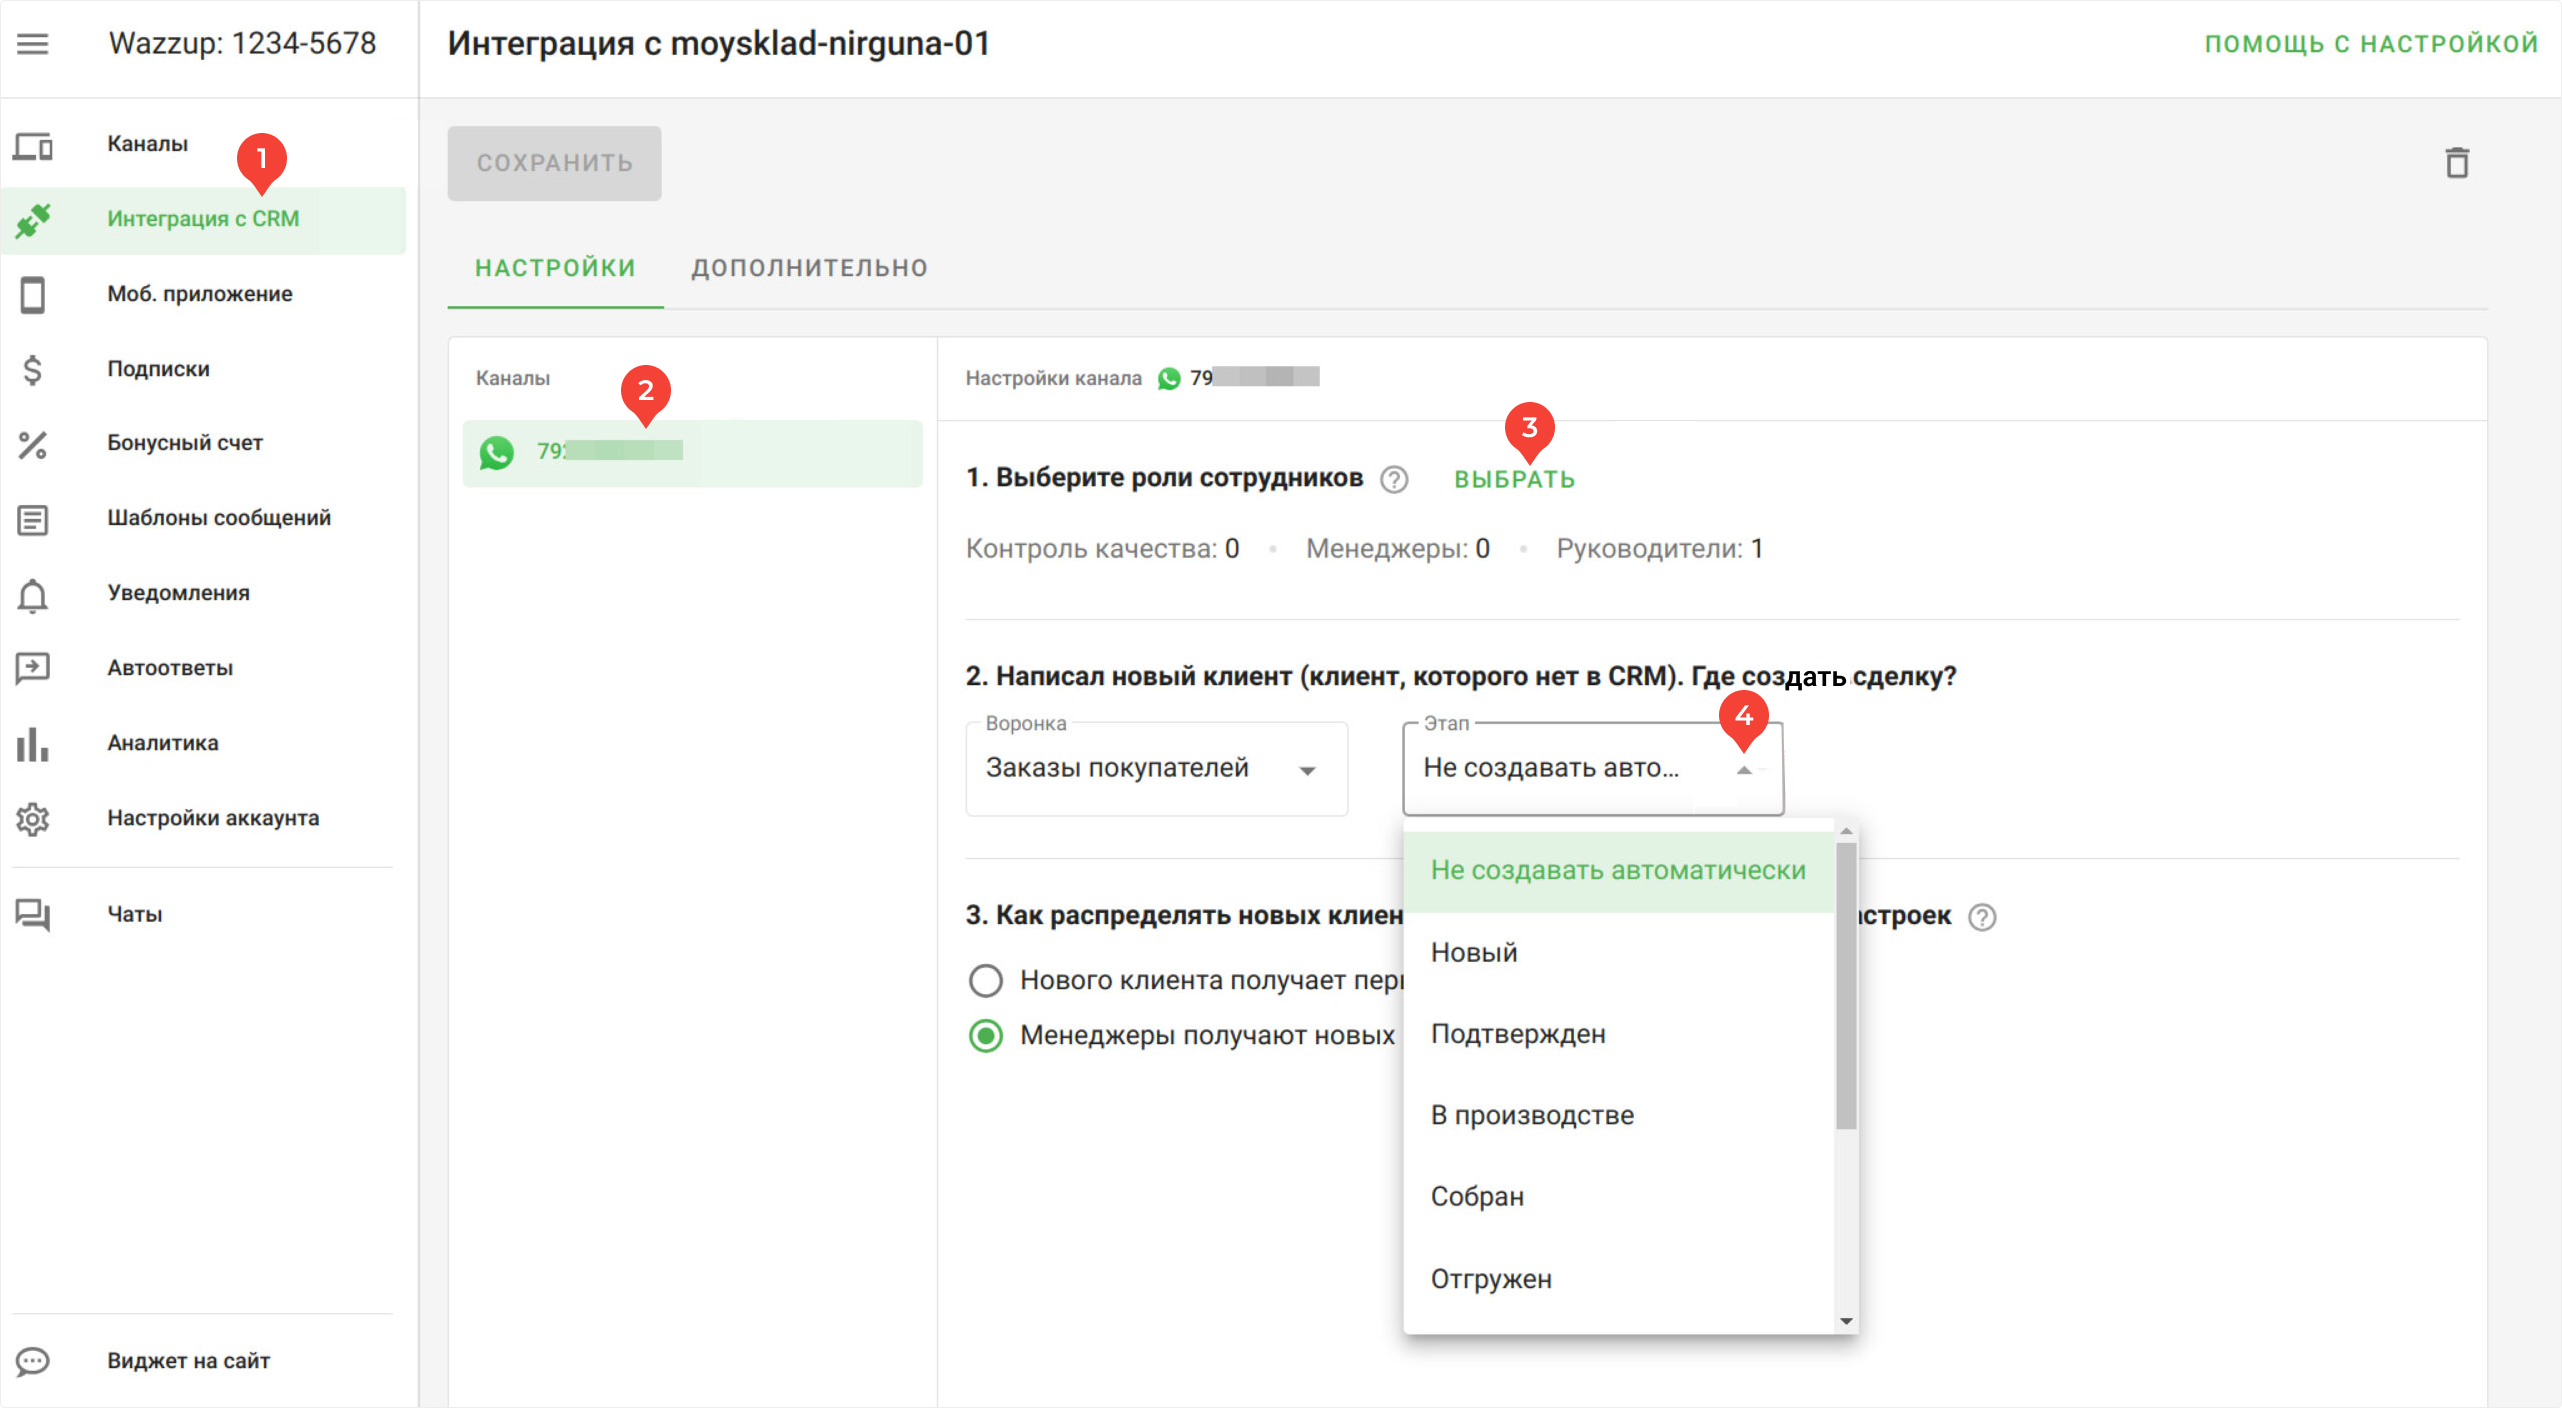Collapse the Этап stage dropdown
This screenshot has height=1408, width=2562.
(x=1743, y=770)
